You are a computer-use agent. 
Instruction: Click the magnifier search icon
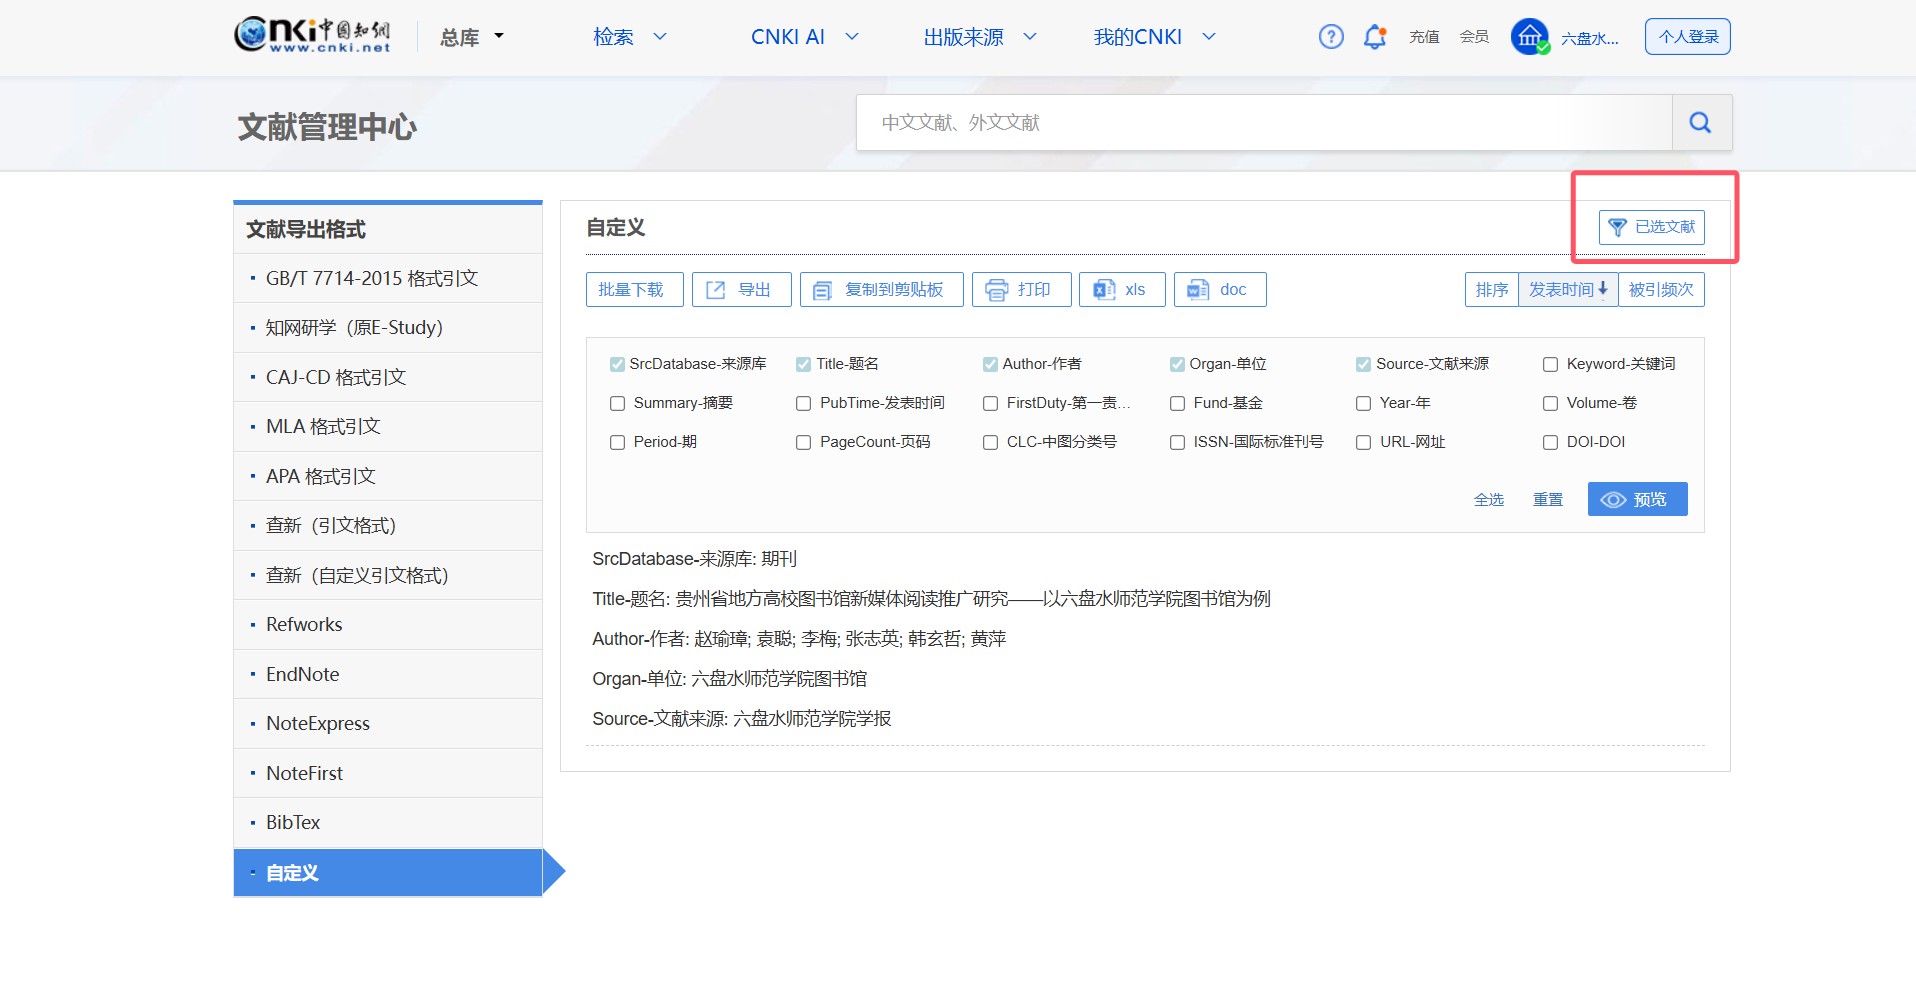point(1700,123)
